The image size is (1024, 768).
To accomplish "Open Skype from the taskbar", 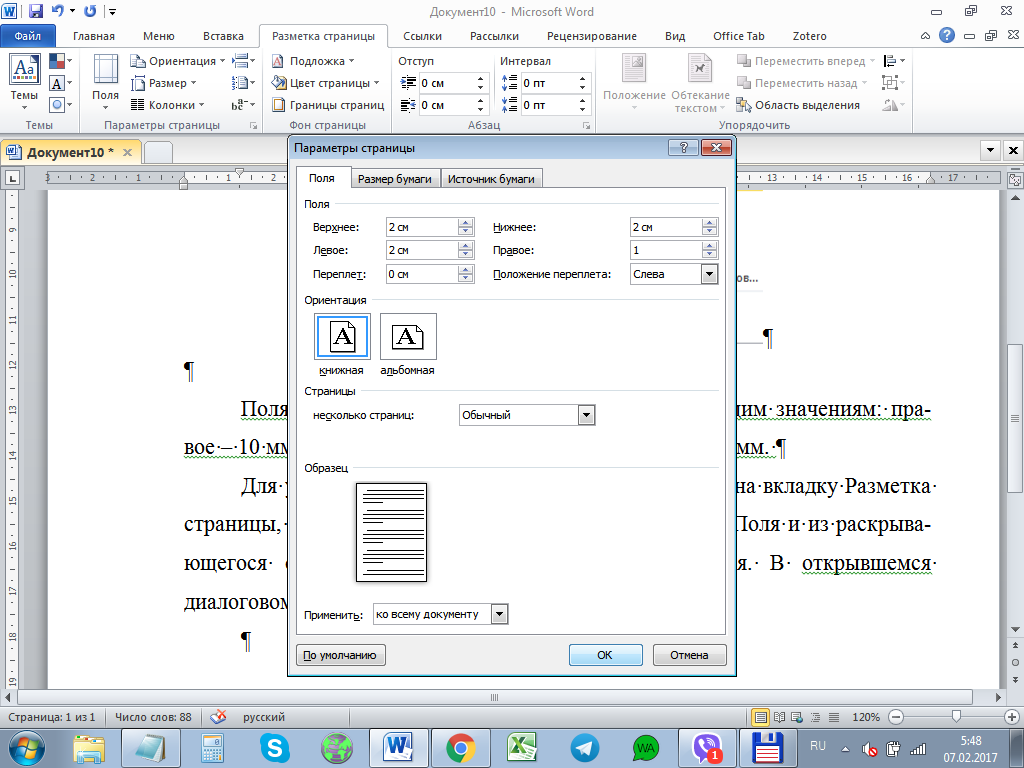I will coord(275,748).
